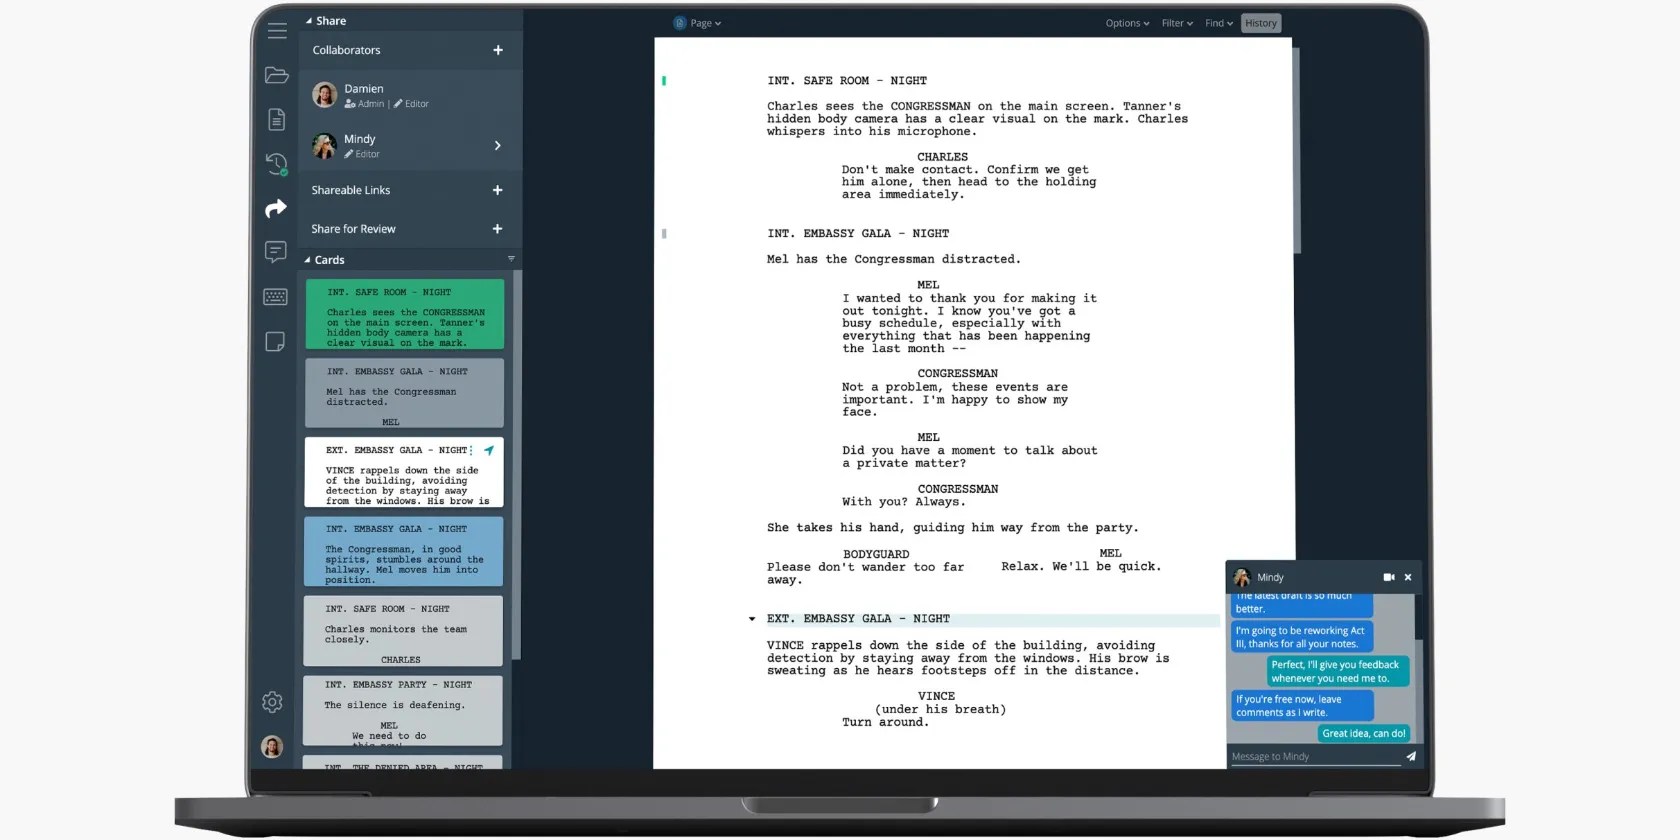Select the Share arrow icon in the sidebar

tap(276, 208)
